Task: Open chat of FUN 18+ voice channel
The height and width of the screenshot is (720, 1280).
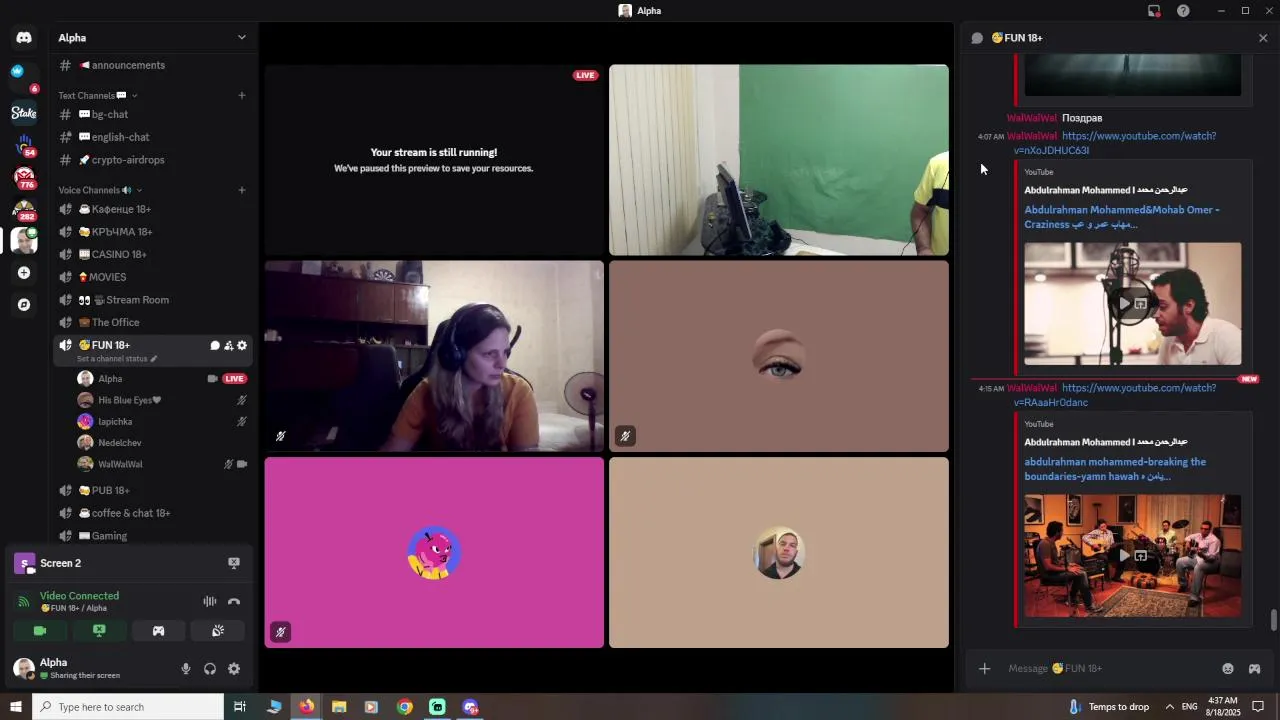Action: (215, 346)
